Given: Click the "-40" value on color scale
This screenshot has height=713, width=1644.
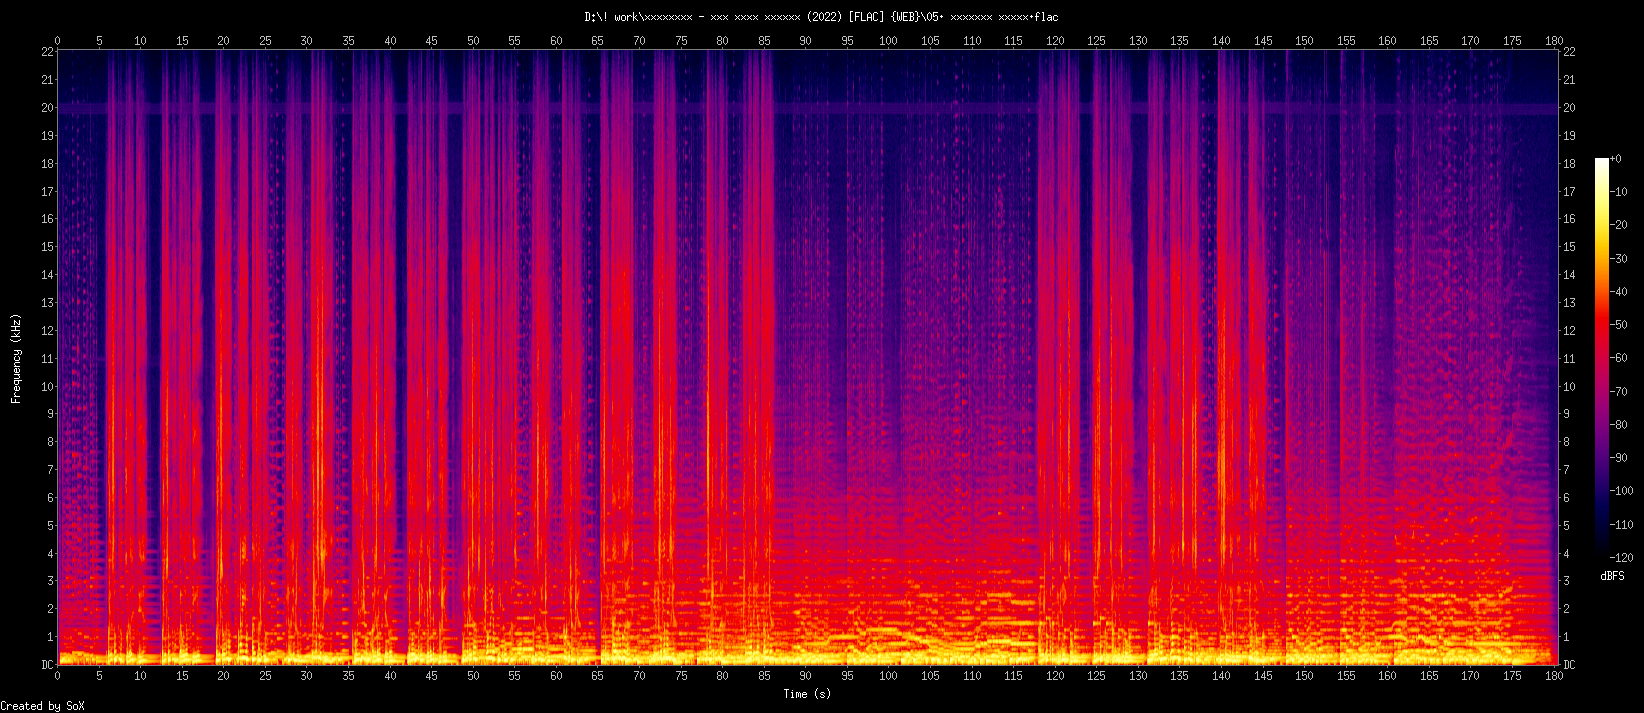Looking at the screenshot, I should tap(1619, 292).
